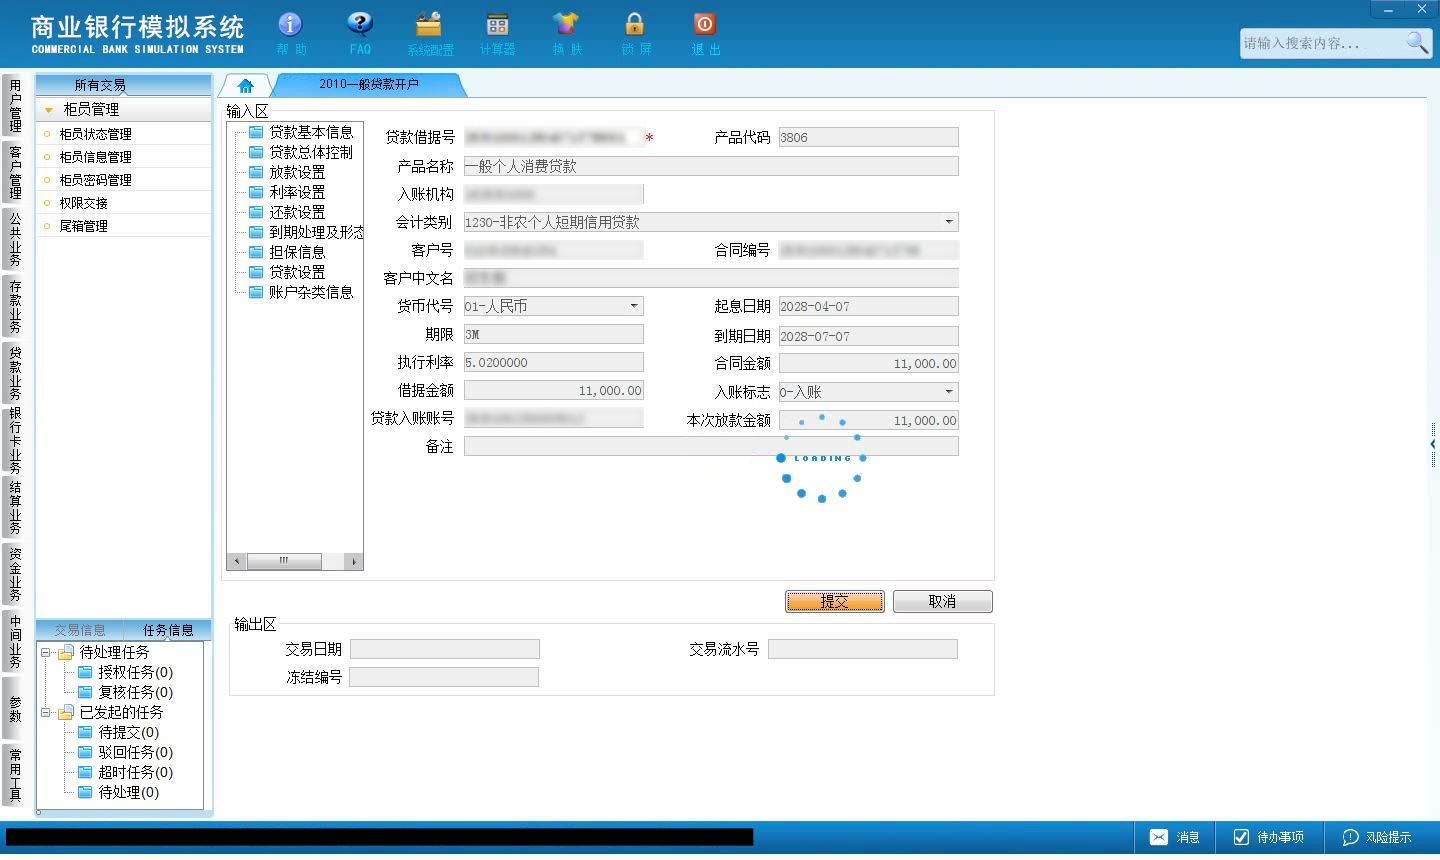Screen dimensions: 1440x860
Task: Collapse the 已发起的任务 tree node
Action: (45, 713)
